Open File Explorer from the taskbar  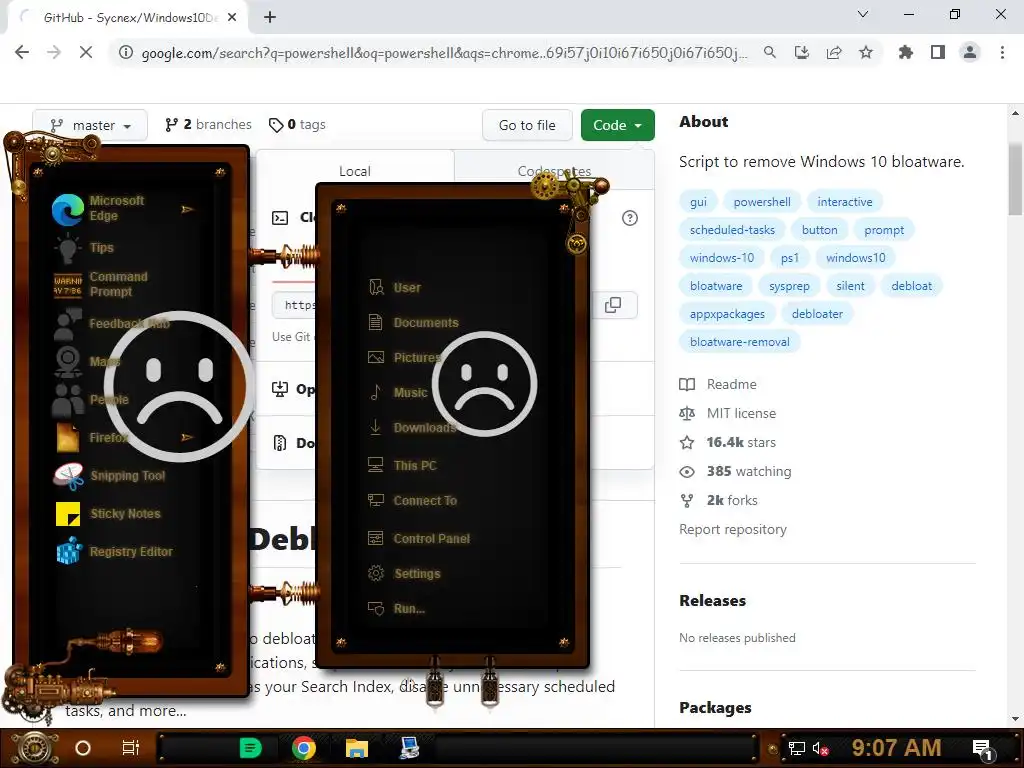[357, 748]
